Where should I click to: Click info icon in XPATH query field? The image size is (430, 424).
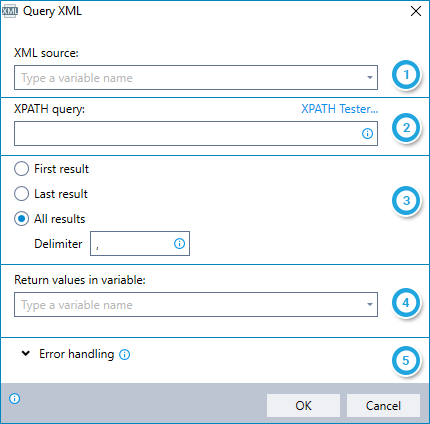point(367,134)
